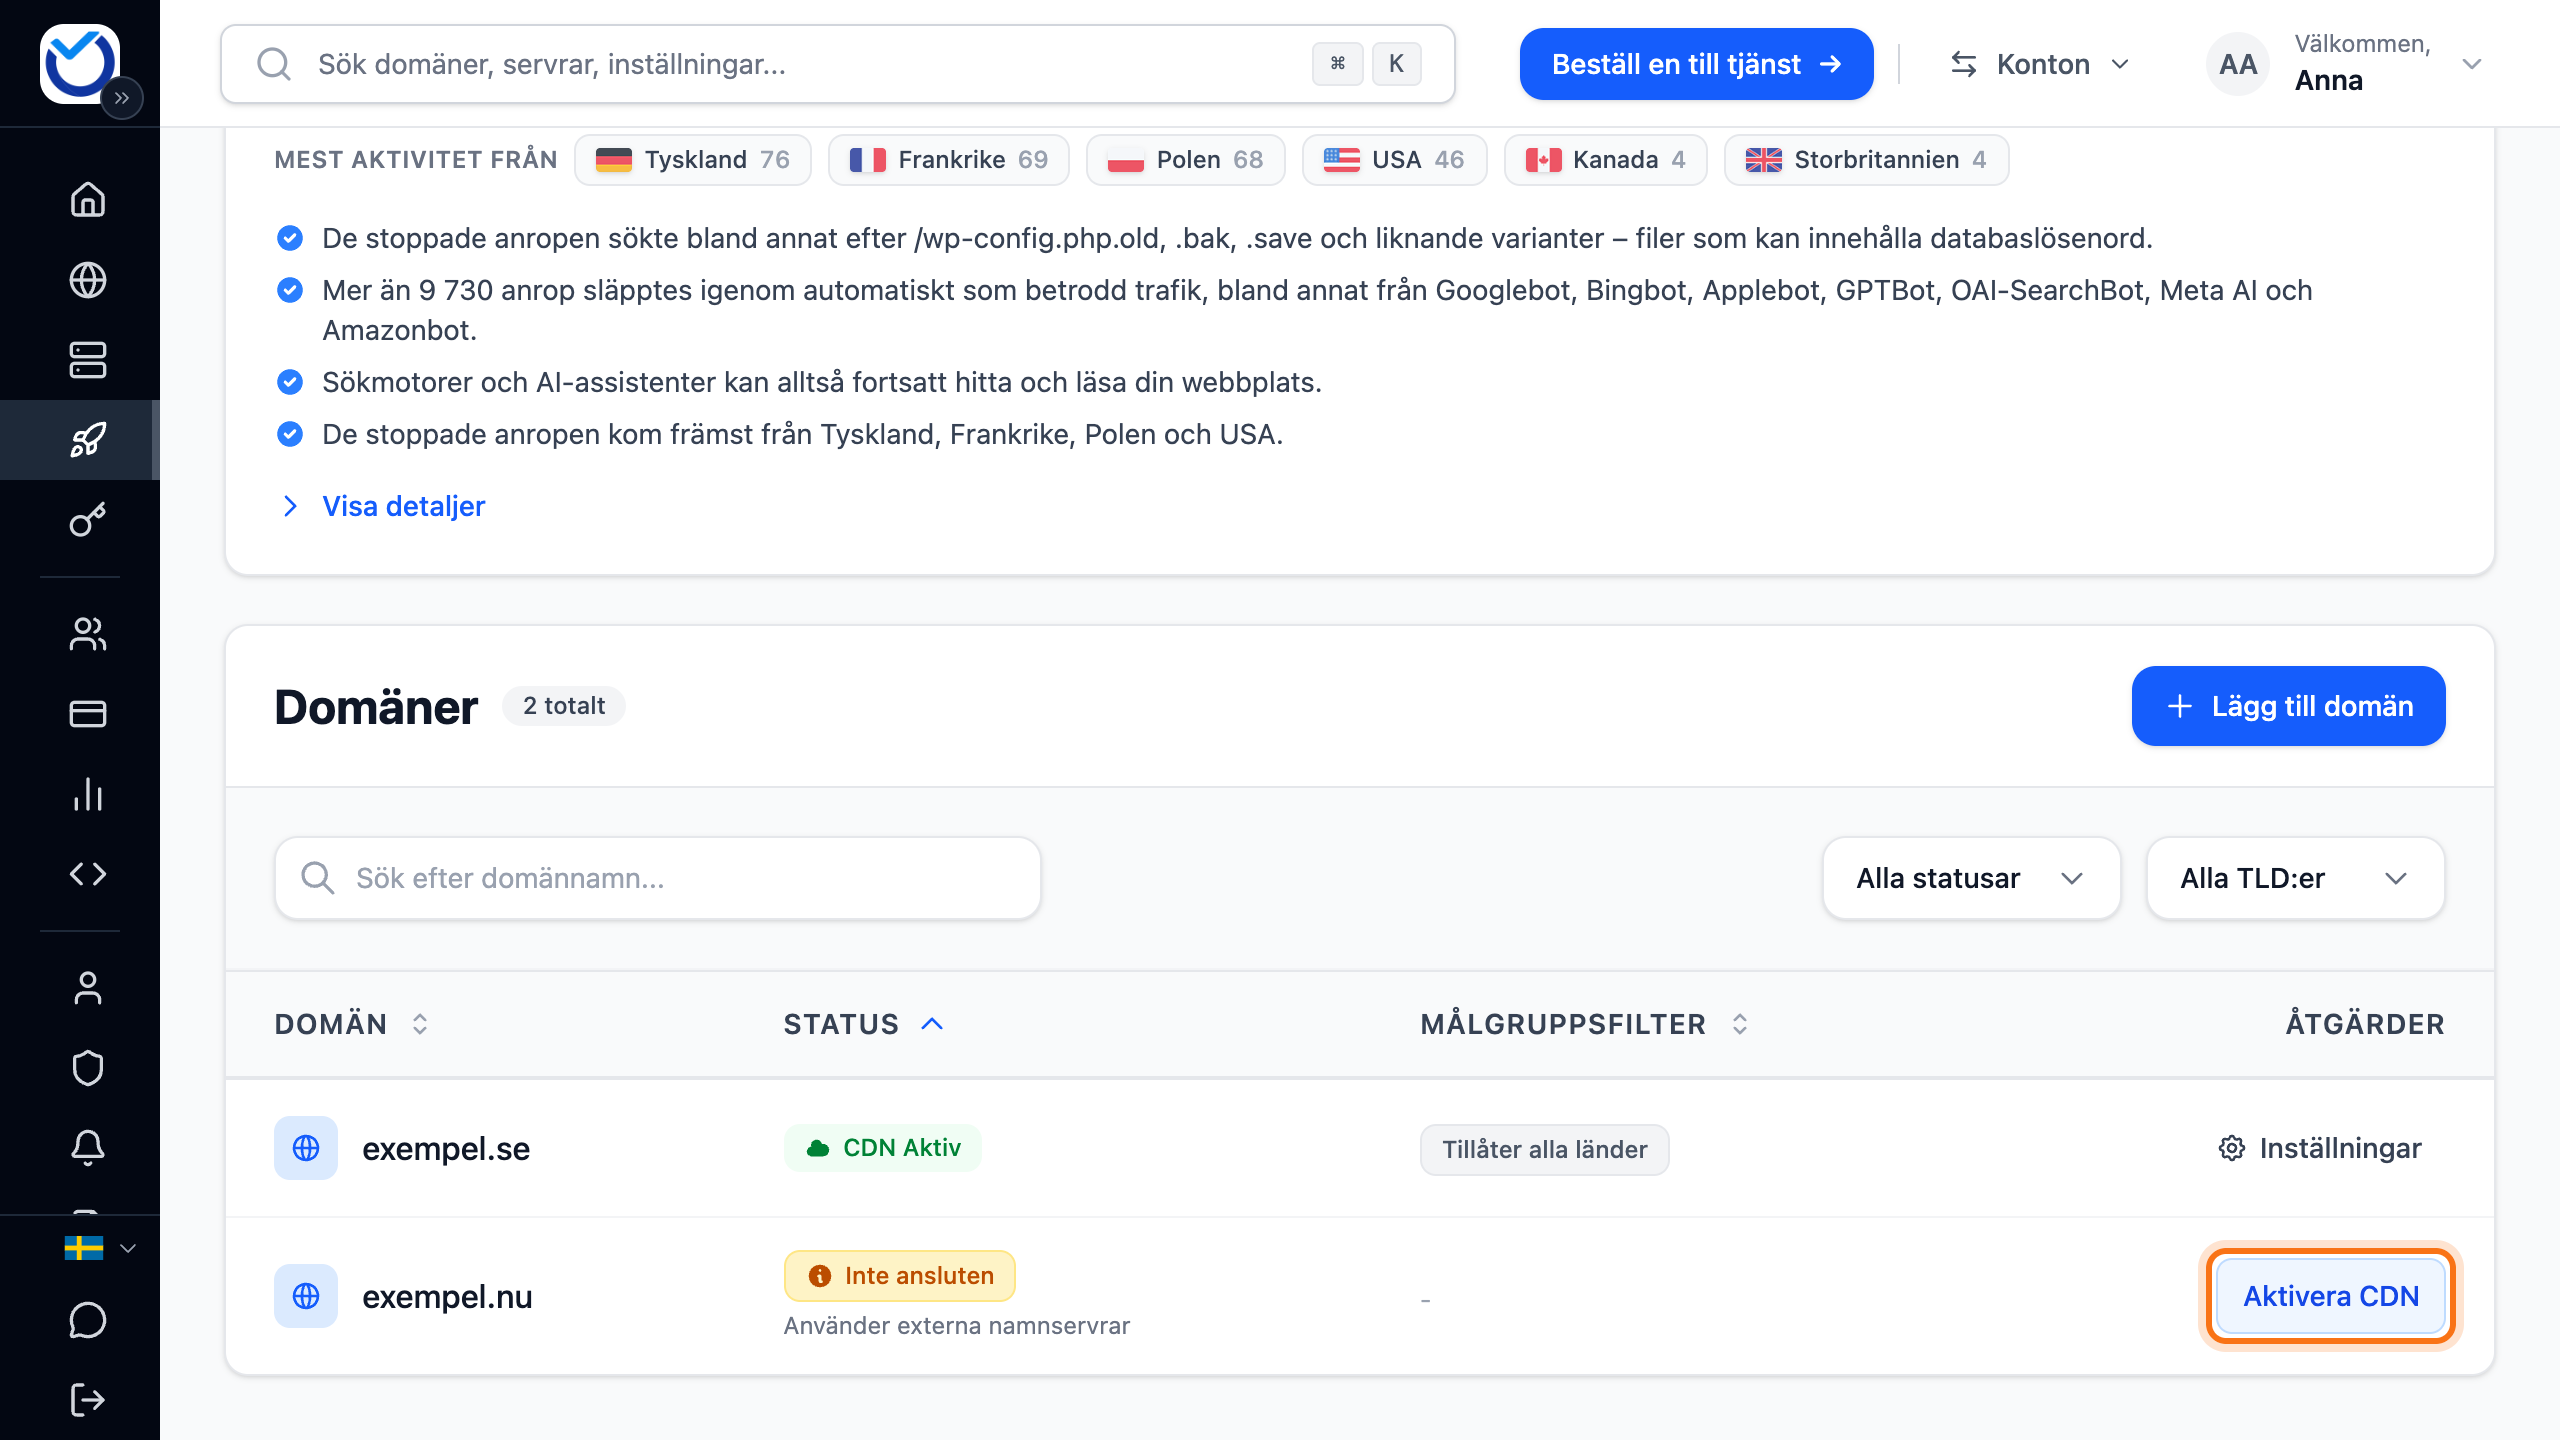2560x1440 pixels.
Task: Click Lägg till domän button
Action: pos(2288,706)
